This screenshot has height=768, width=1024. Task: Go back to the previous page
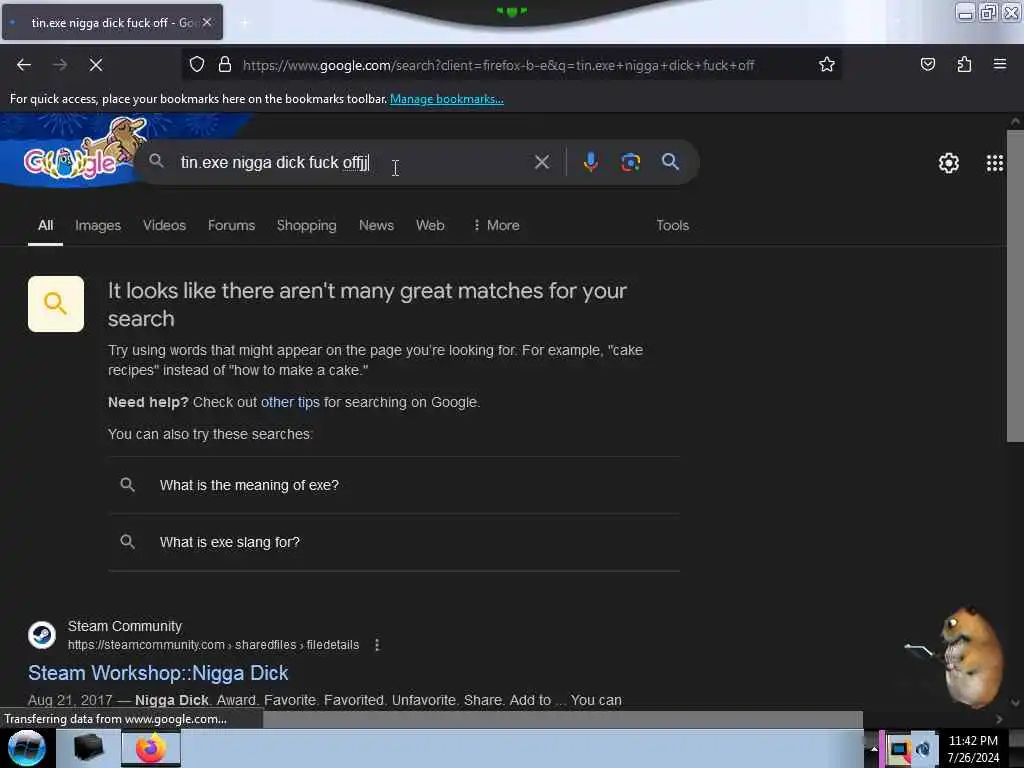(x=24, y=65)
